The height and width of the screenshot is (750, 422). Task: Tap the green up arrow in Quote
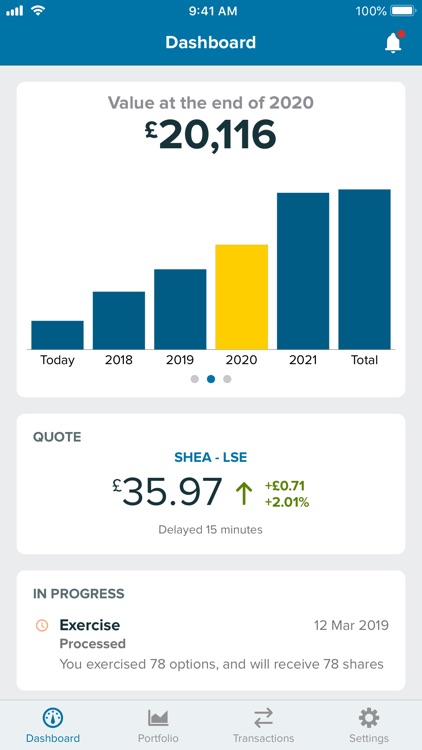(x=244, y=494)
